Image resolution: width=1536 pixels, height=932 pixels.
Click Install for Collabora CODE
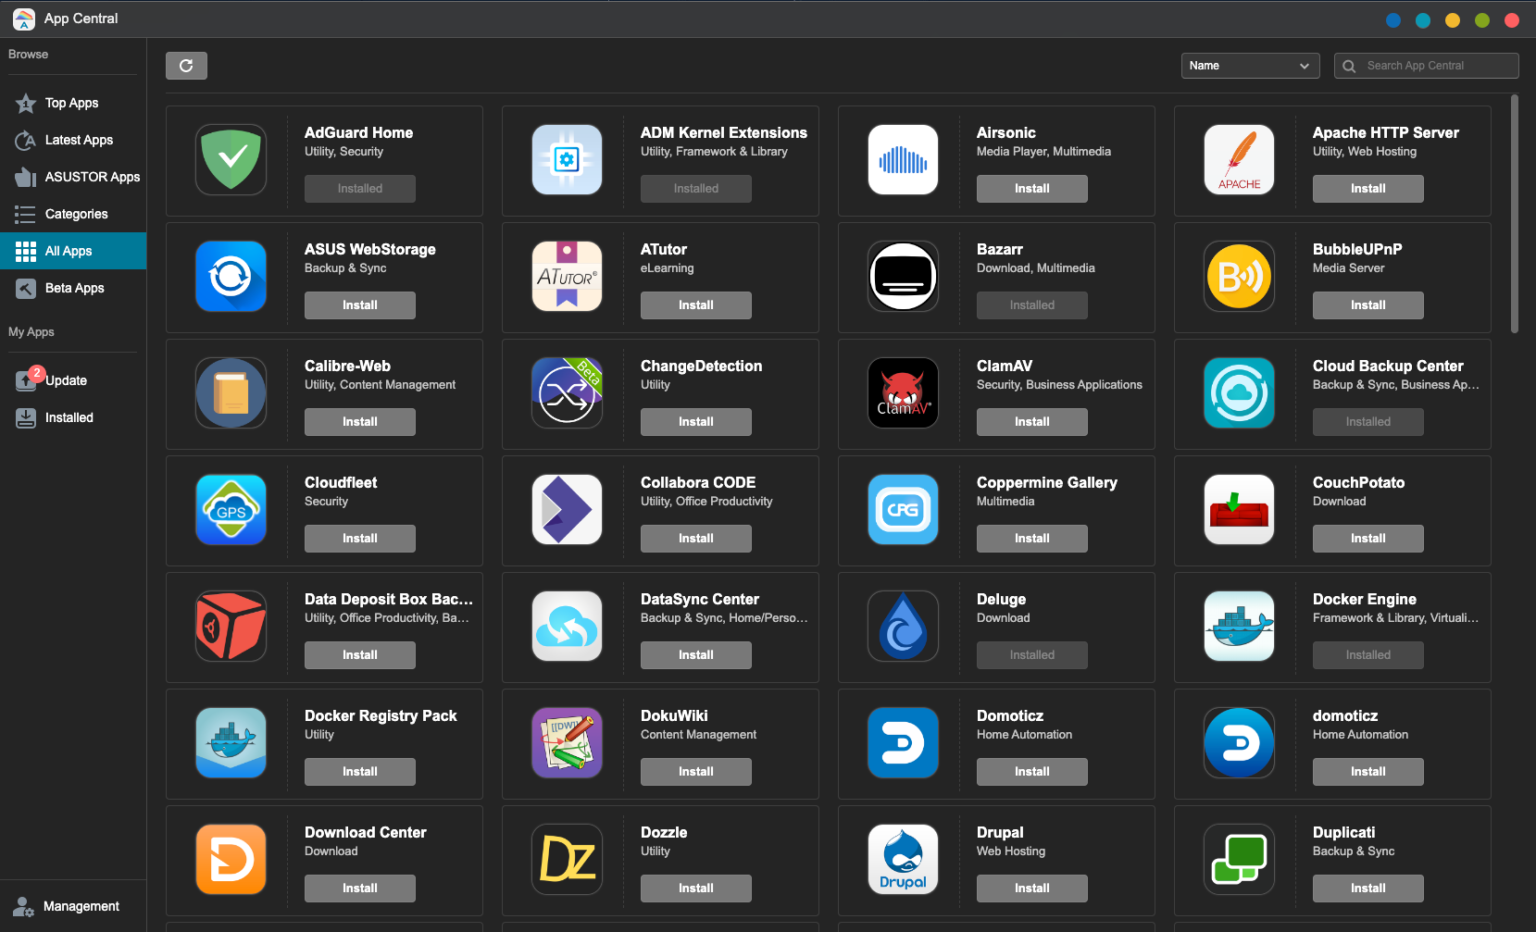click(695, 538)
